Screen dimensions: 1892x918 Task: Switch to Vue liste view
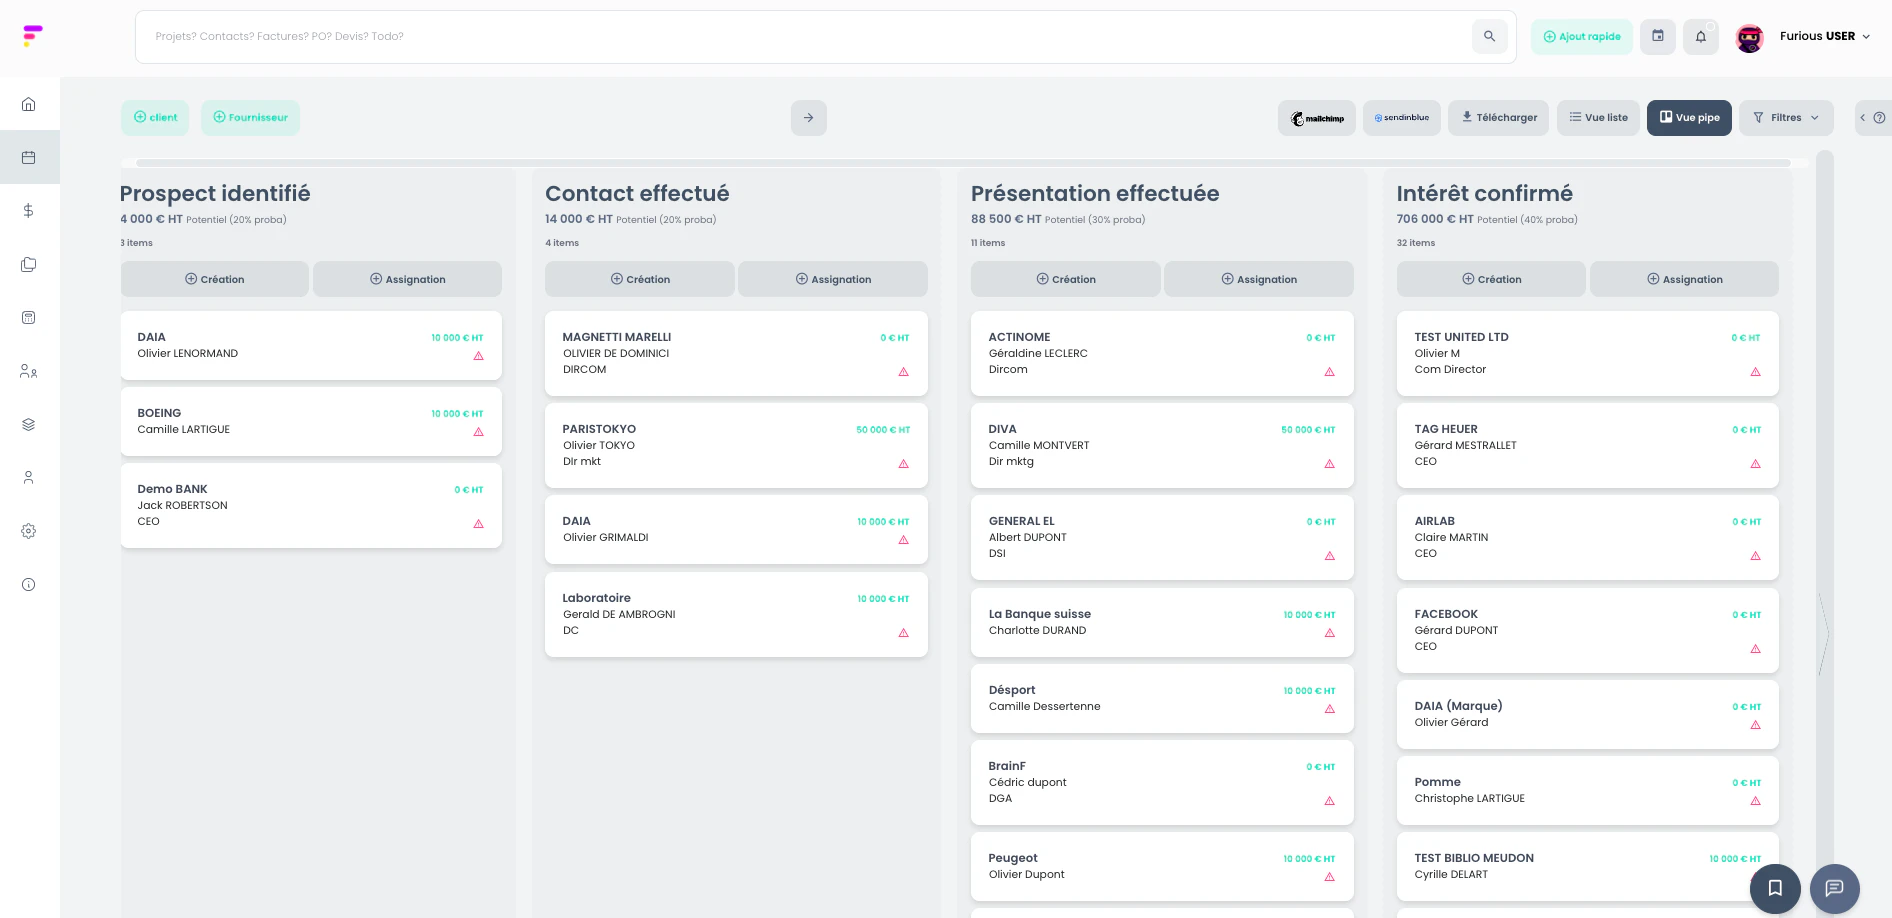pyautogui.click(x=1598, y=118)
